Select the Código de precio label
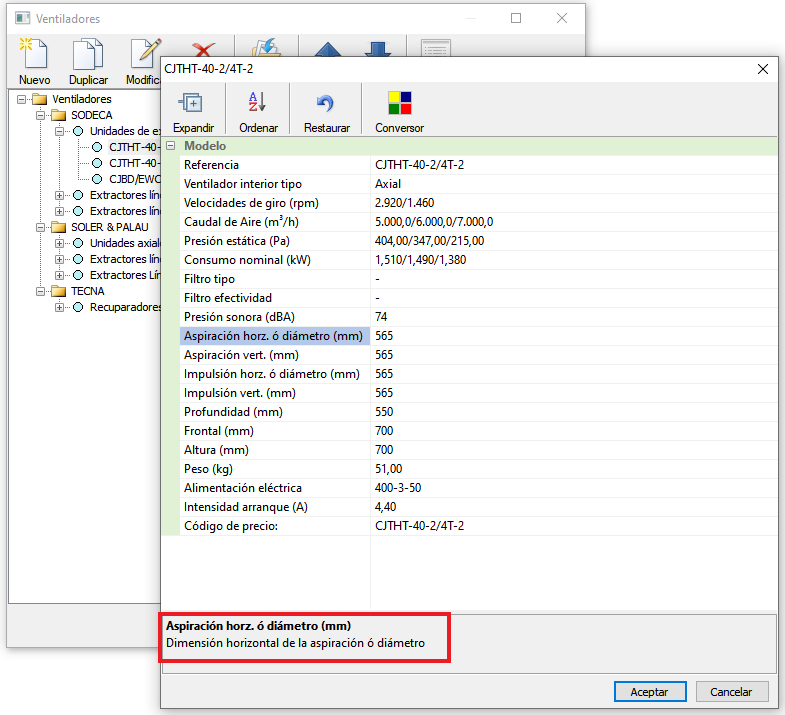This screenshot has width=785, height=715. point(231,526)
